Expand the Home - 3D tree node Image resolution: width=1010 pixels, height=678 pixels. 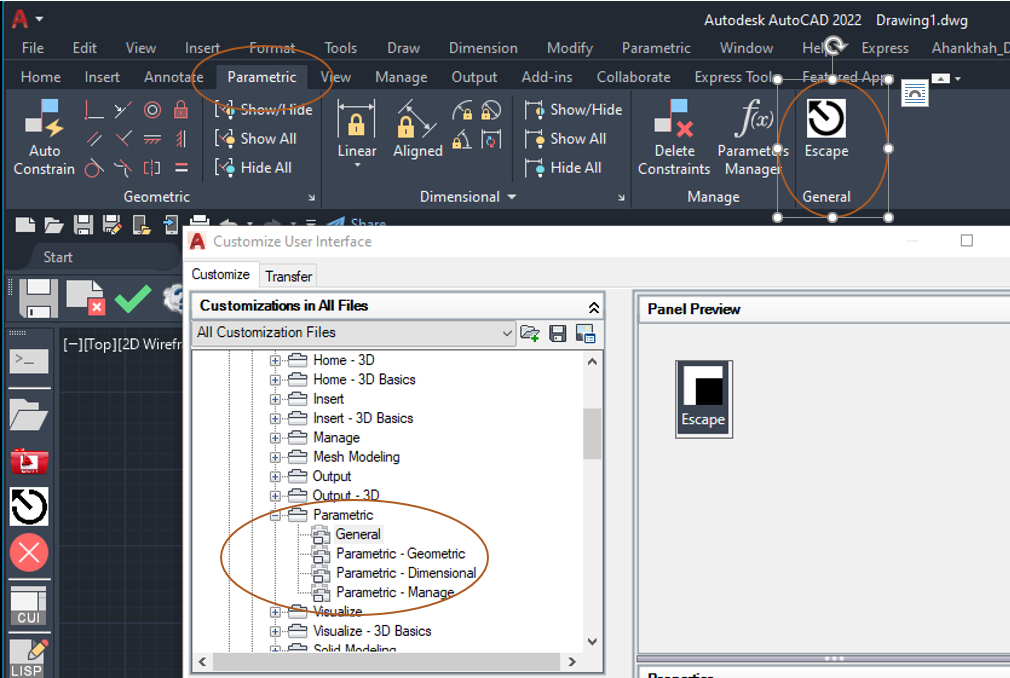275,361
